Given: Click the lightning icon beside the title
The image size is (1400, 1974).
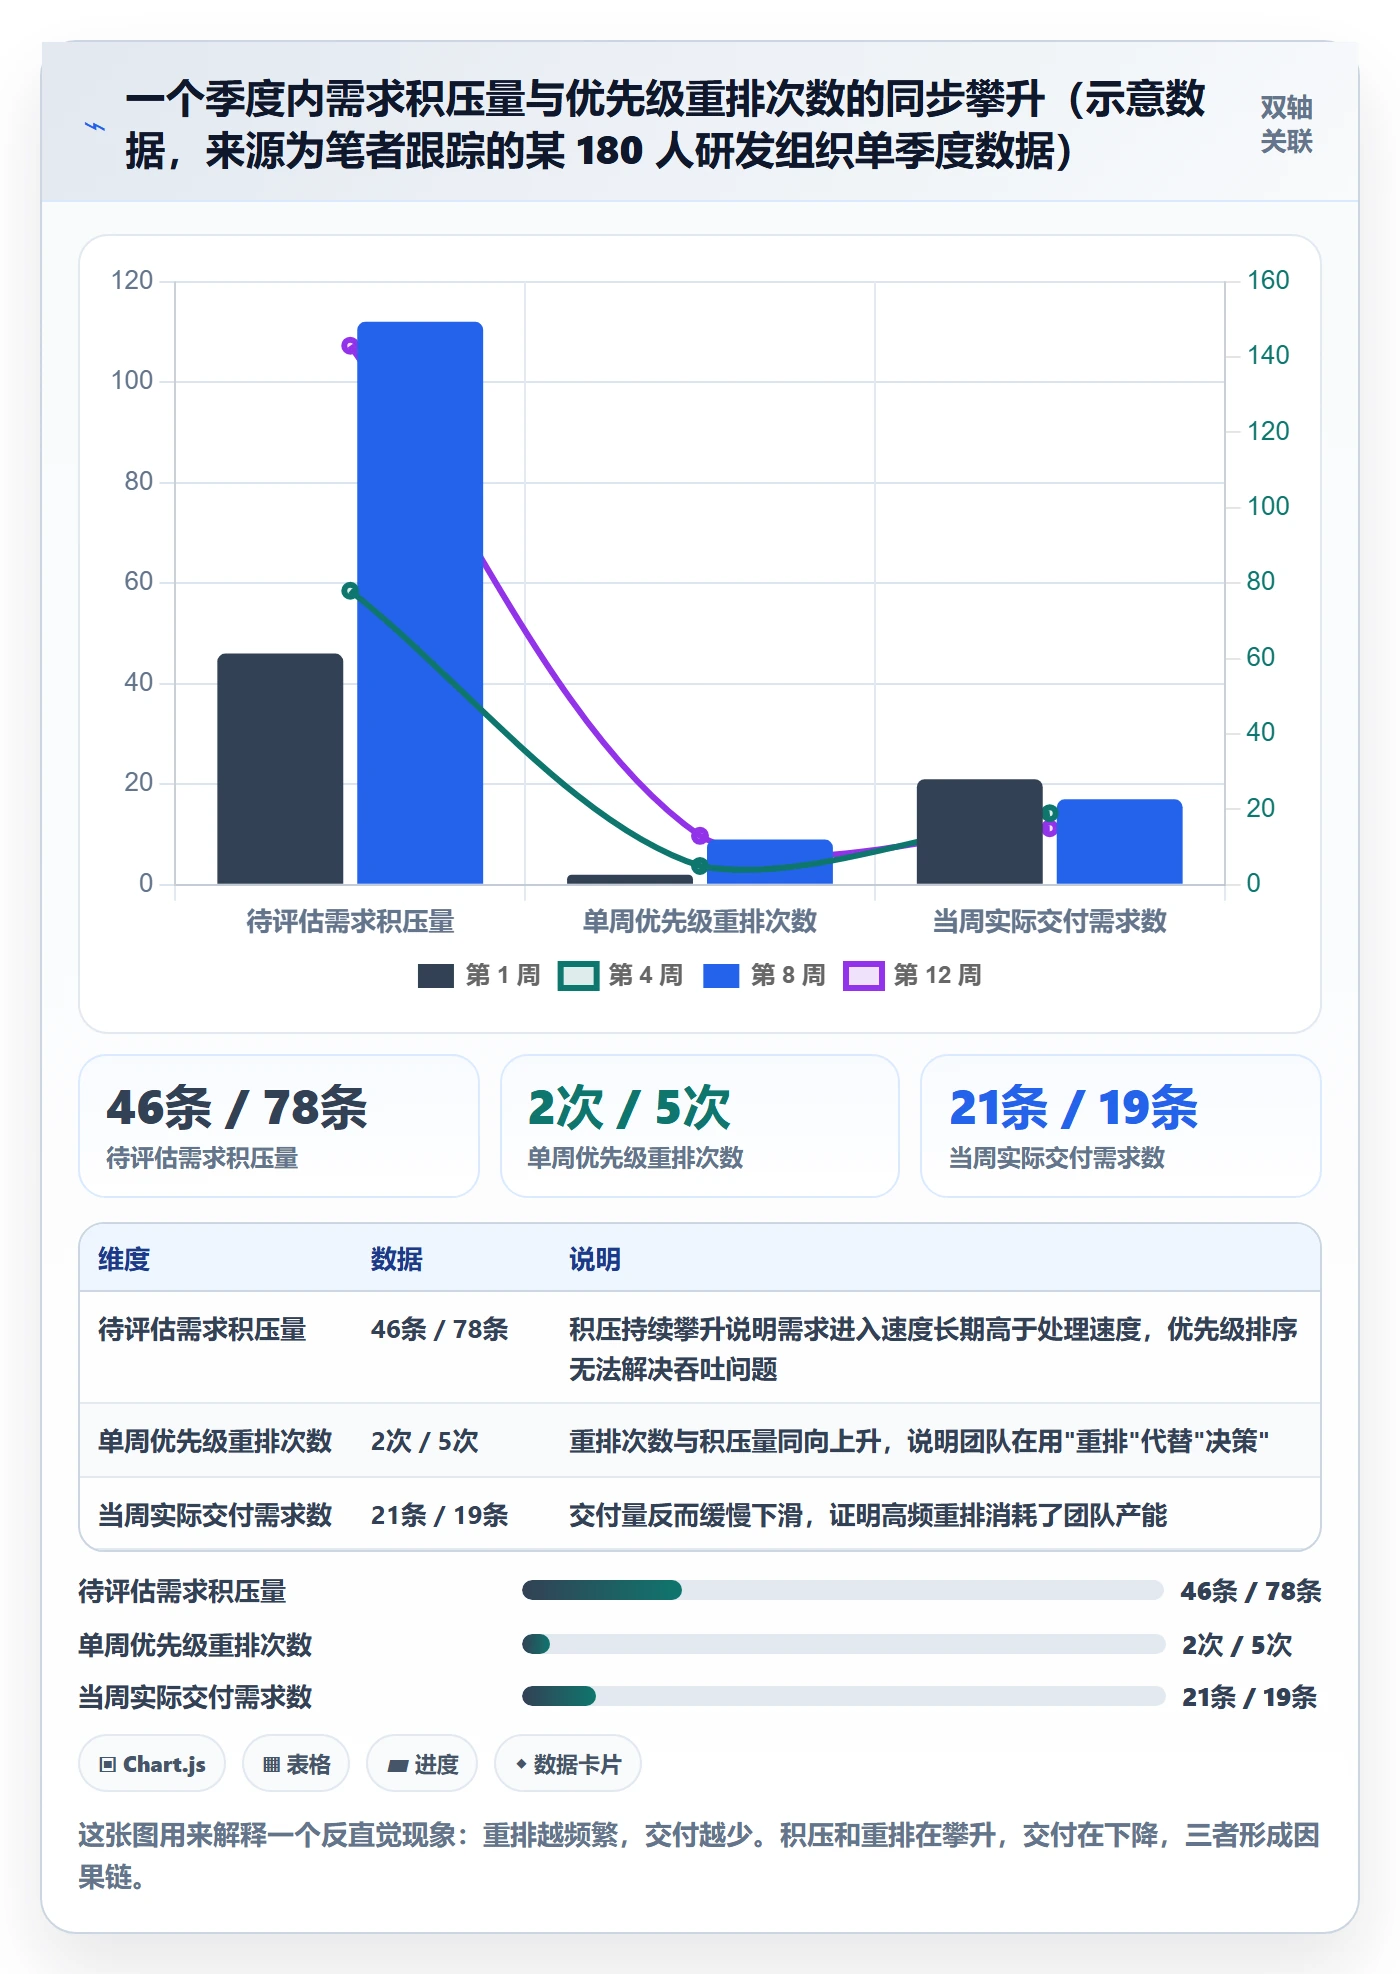Looking at the screenshot, I should coord(95,126).
